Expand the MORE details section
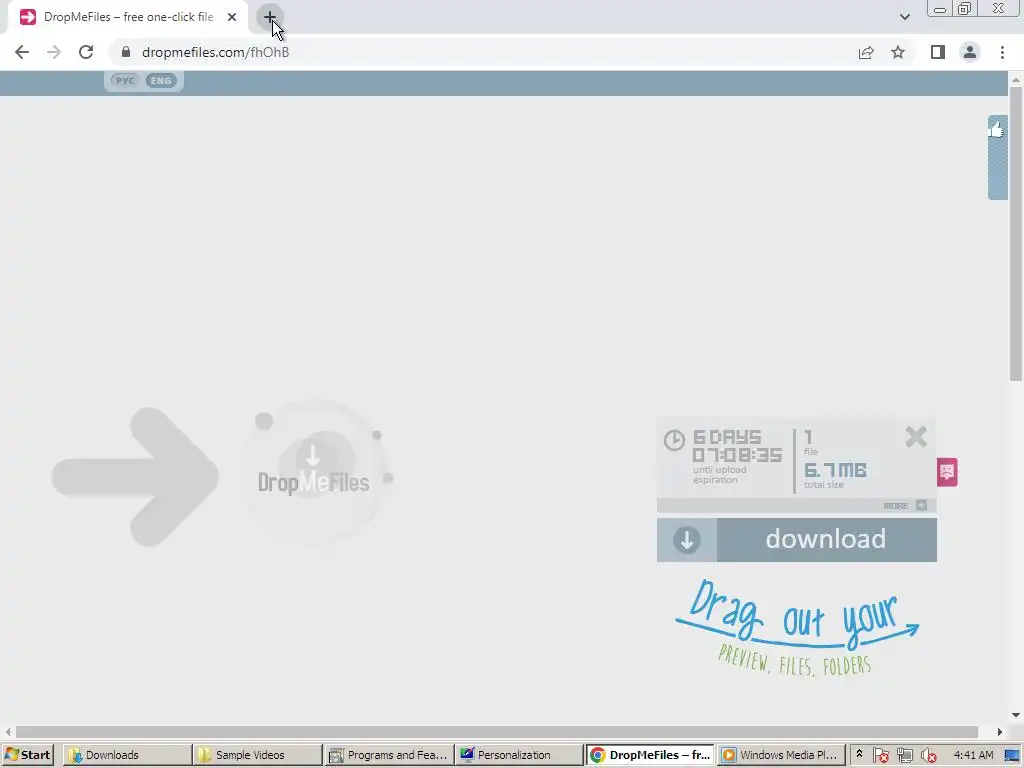Viewport: 1024px width, 768px height. 904,505
